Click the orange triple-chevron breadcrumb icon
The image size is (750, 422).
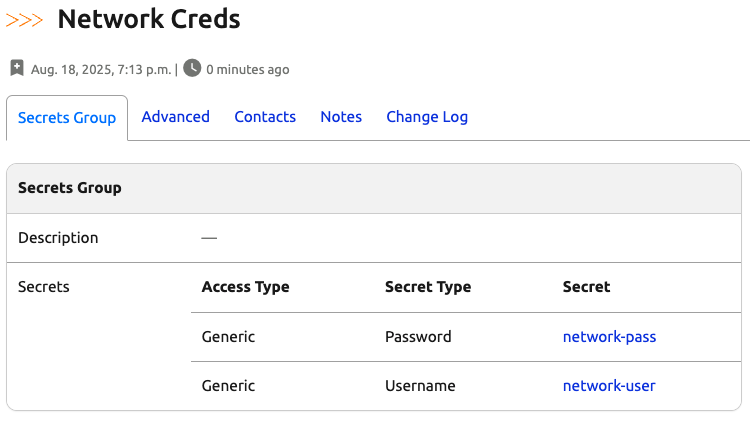25,20
